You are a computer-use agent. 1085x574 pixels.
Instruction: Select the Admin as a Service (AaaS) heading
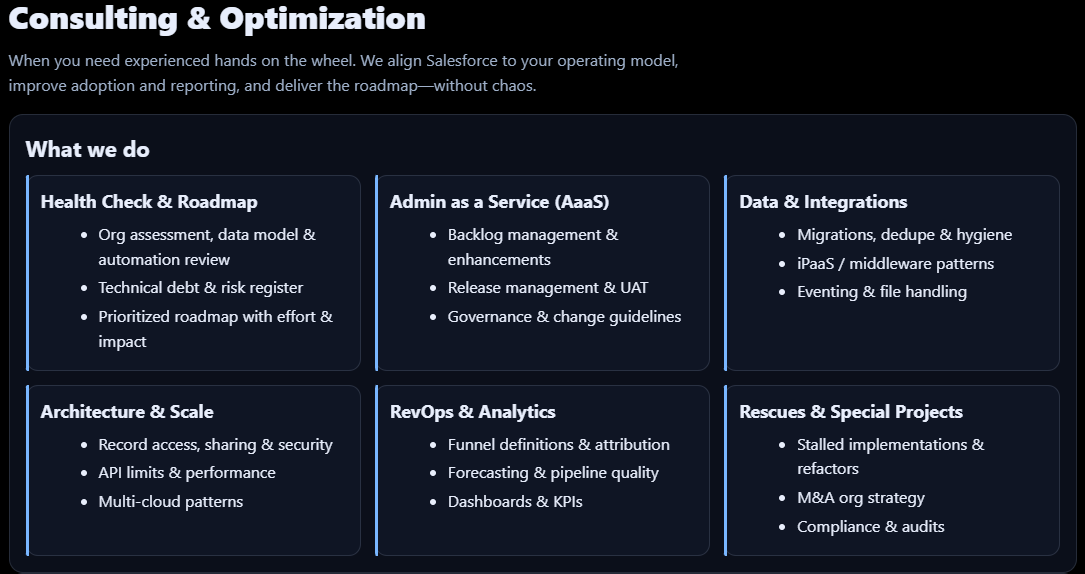[x=499, y=202]
